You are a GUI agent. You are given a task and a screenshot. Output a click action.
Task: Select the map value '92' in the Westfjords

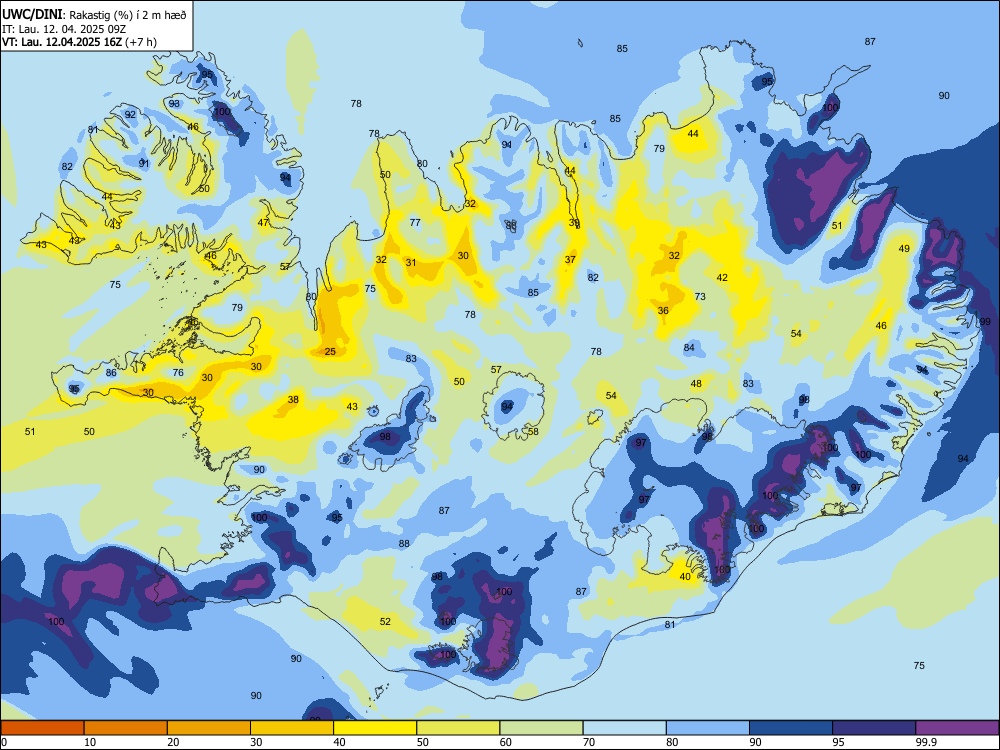point(130,115)
